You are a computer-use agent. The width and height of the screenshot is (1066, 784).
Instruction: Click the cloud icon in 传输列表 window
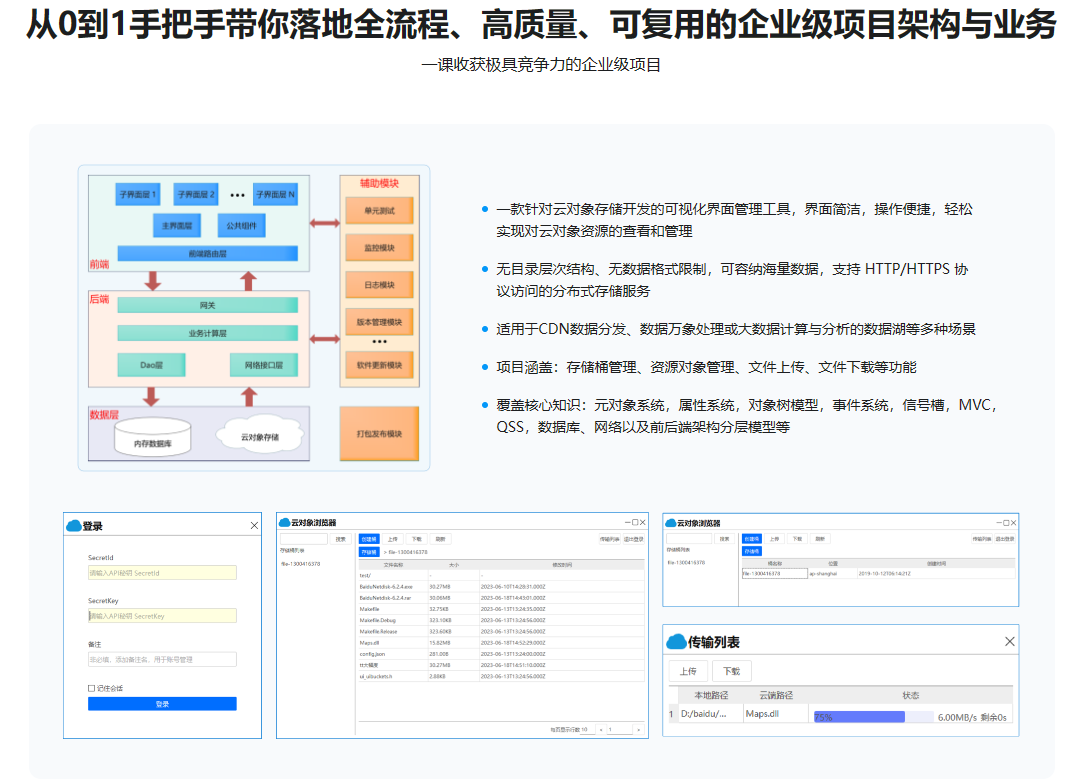(x=675, y=641)
